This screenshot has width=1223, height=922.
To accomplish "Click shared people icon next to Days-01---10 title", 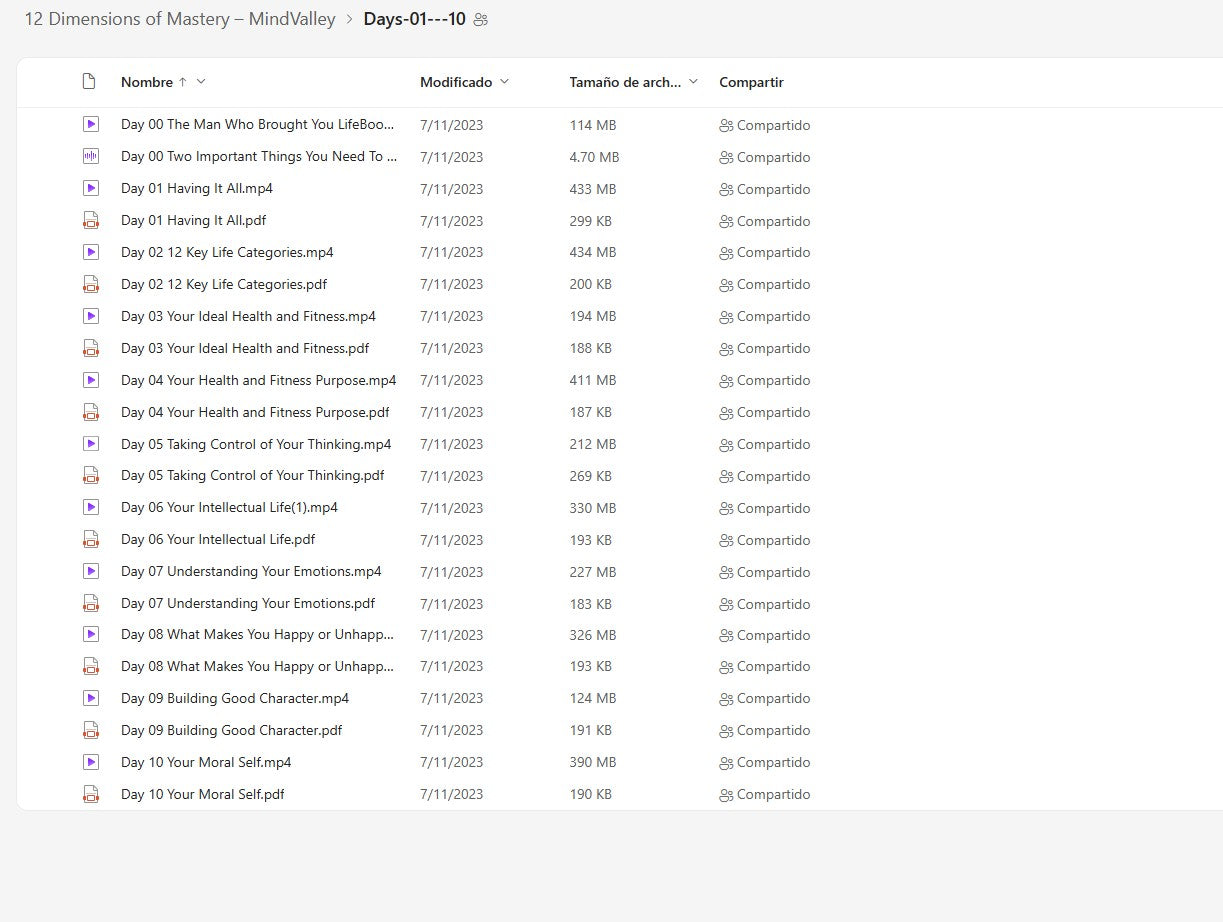I will click(x=481, y=20).
